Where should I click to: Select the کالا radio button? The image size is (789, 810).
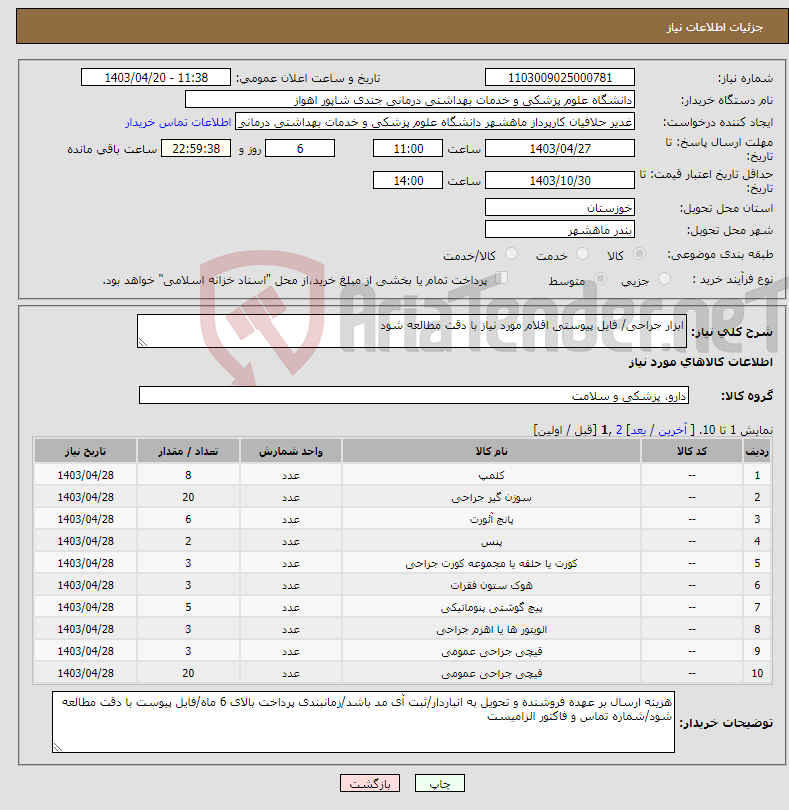639,254
